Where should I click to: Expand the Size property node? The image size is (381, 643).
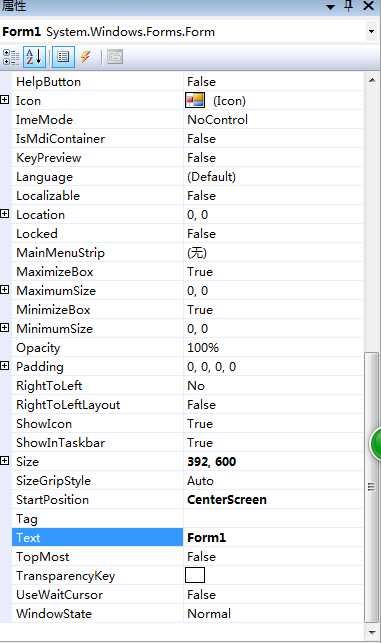point(5,461)
